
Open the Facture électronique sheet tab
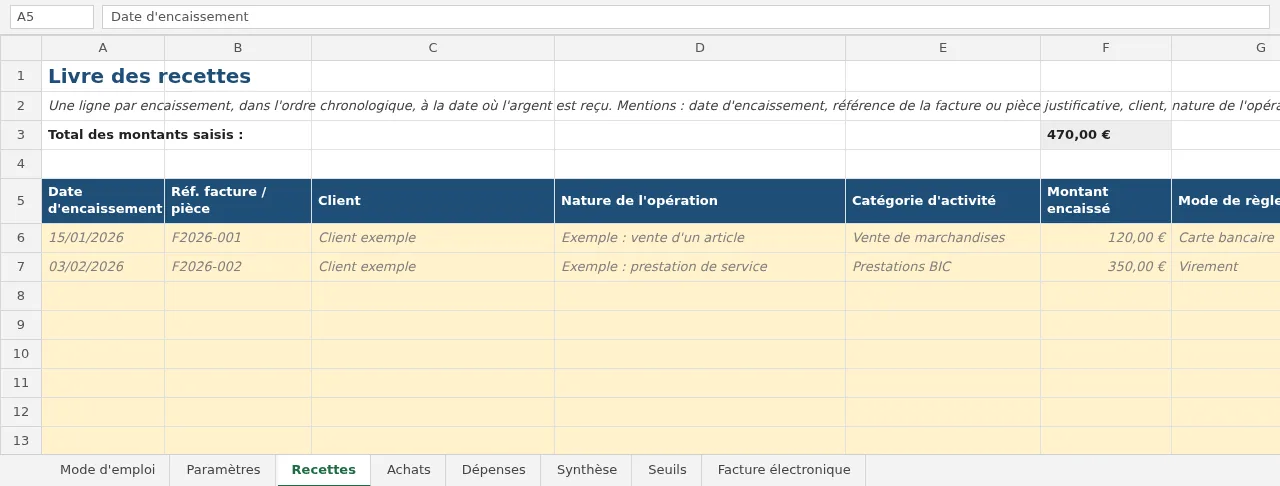(x=783, y=470)
